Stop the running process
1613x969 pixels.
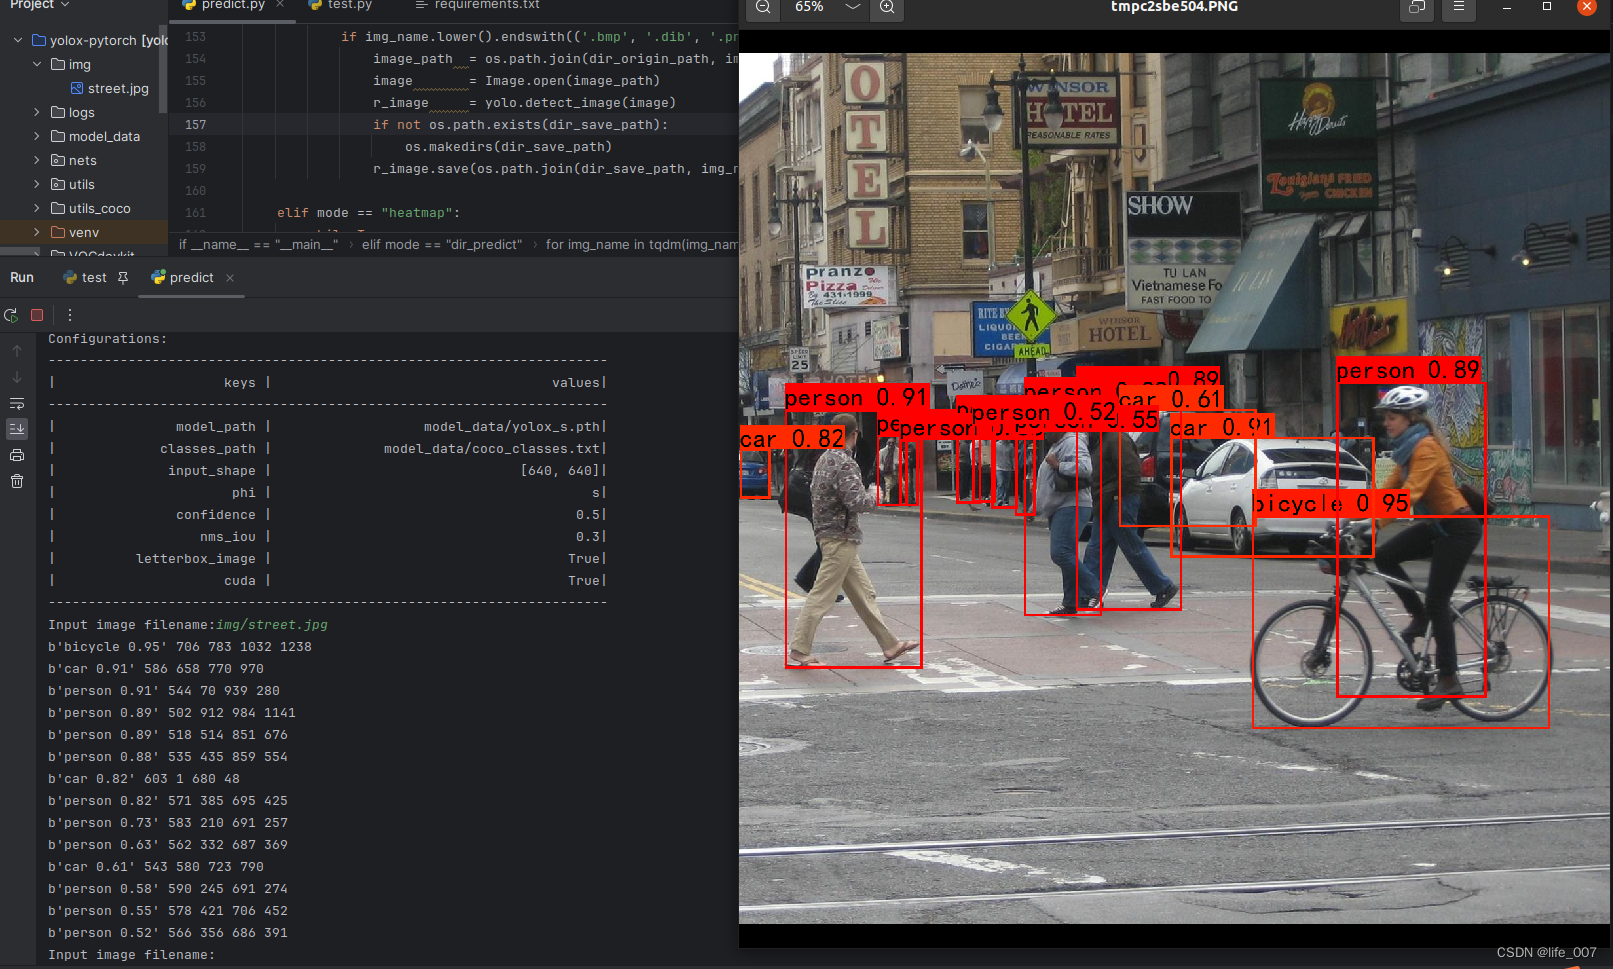pyautogui.click(x=37, y=315)
